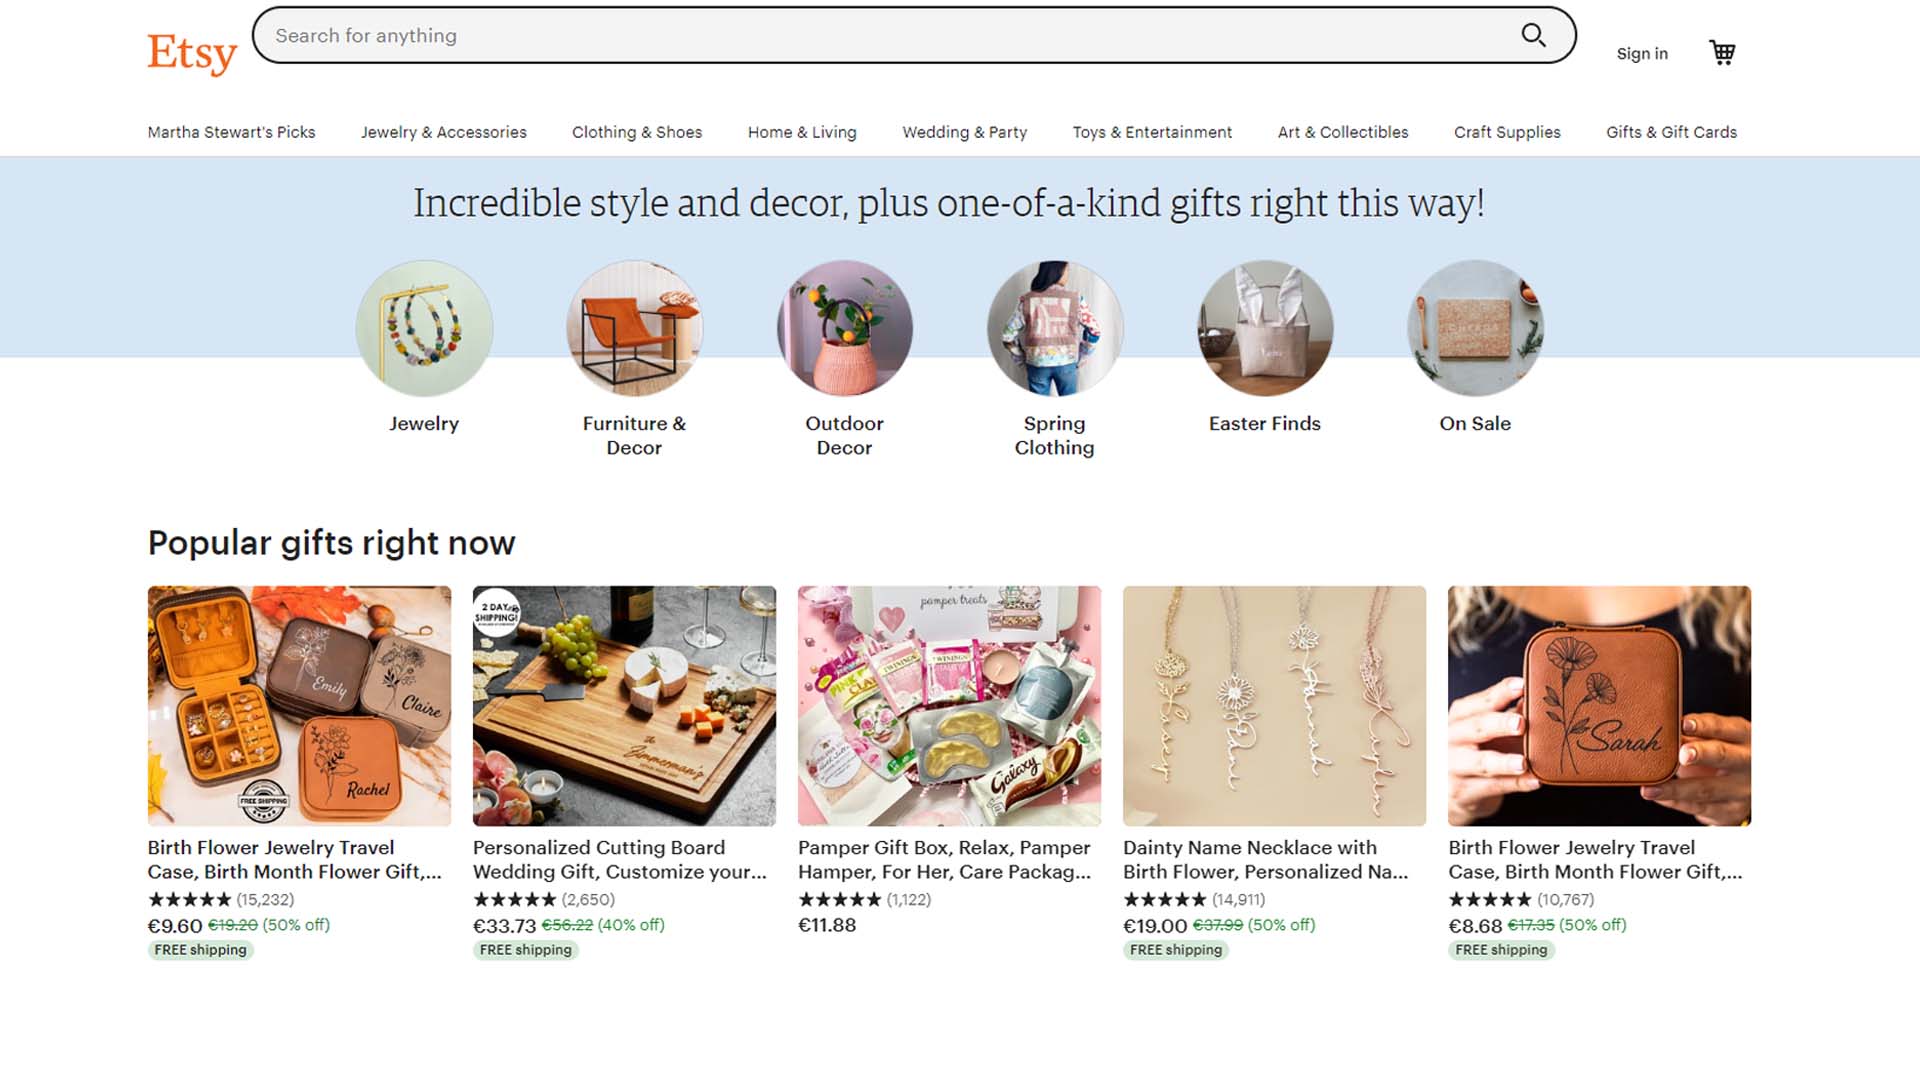Open the Gifts & Gift Cards section
Screen dimensions: 1920x1080
click(1672, 131)
